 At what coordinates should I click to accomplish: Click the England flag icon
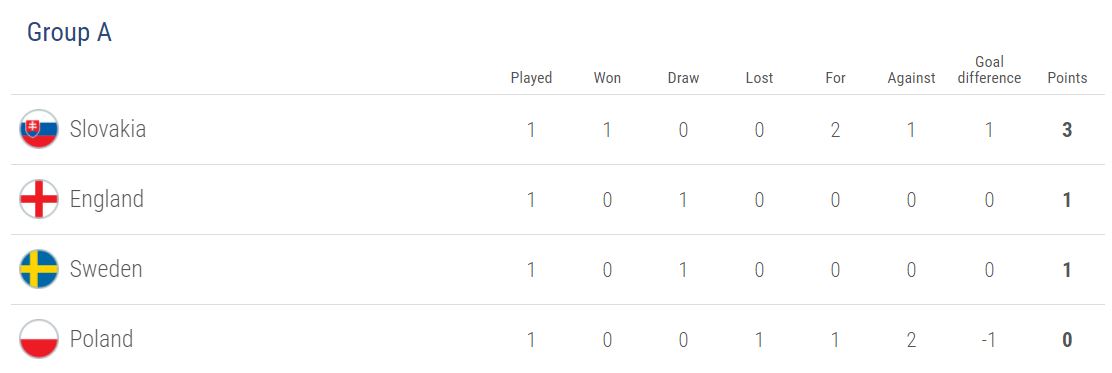pos(39,199)
